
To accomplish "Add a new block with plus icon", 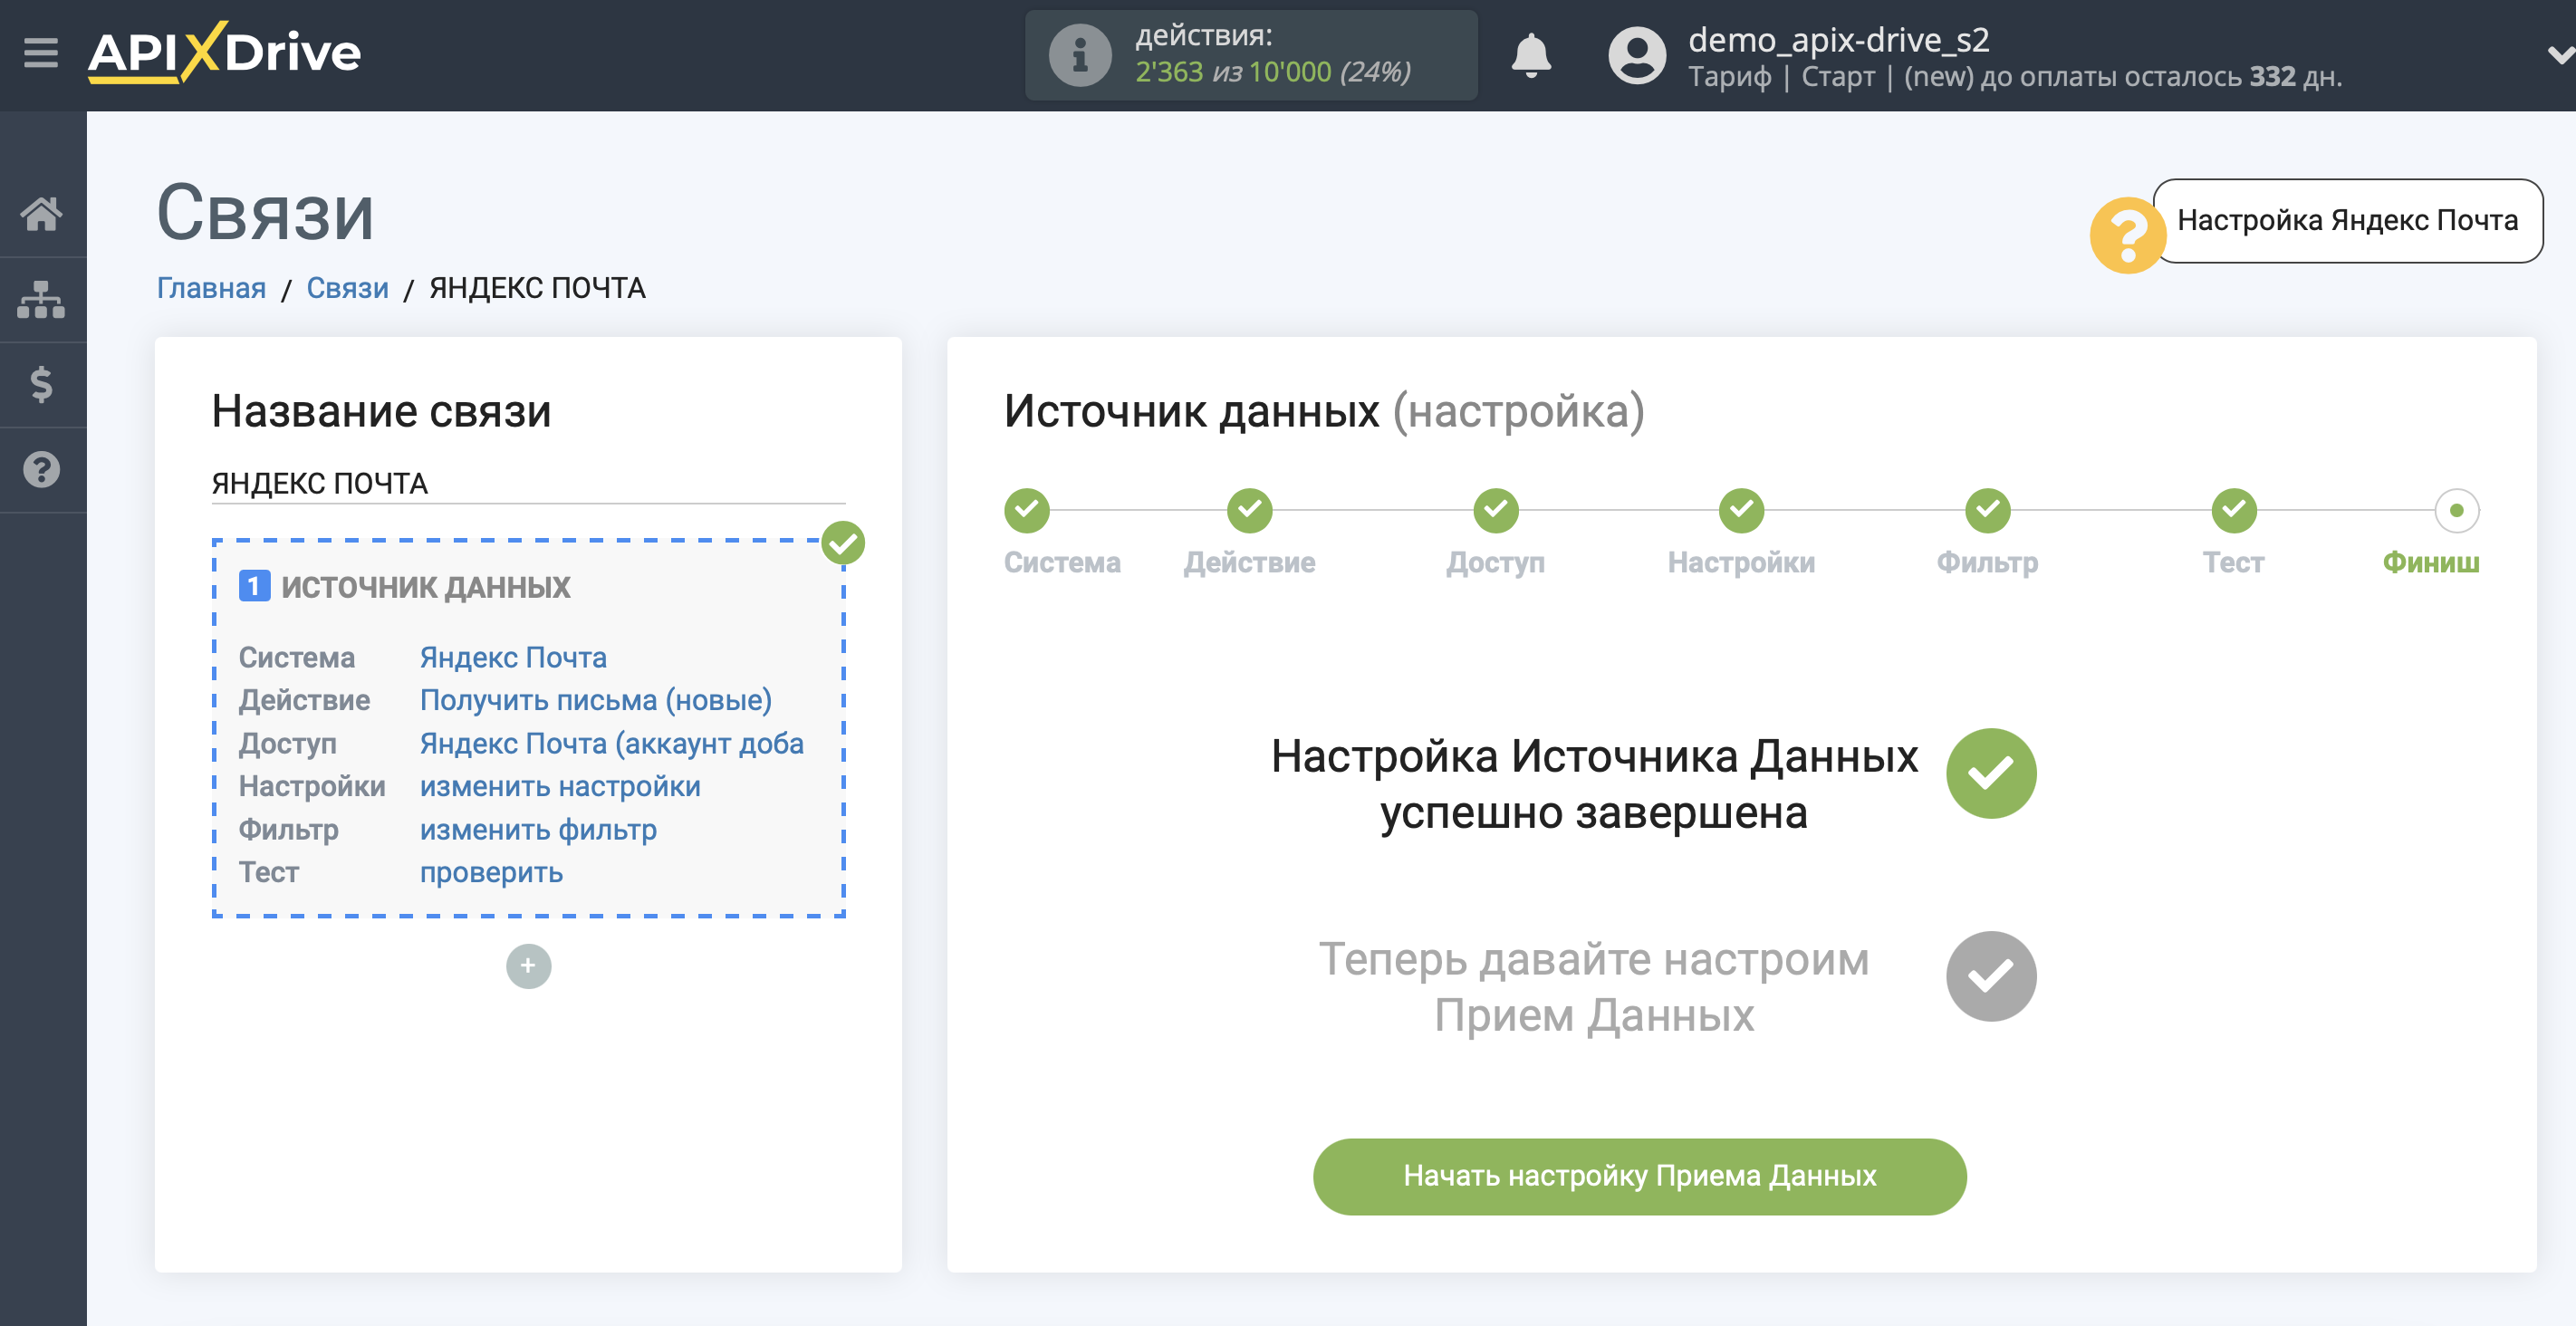I will [528, 966].
